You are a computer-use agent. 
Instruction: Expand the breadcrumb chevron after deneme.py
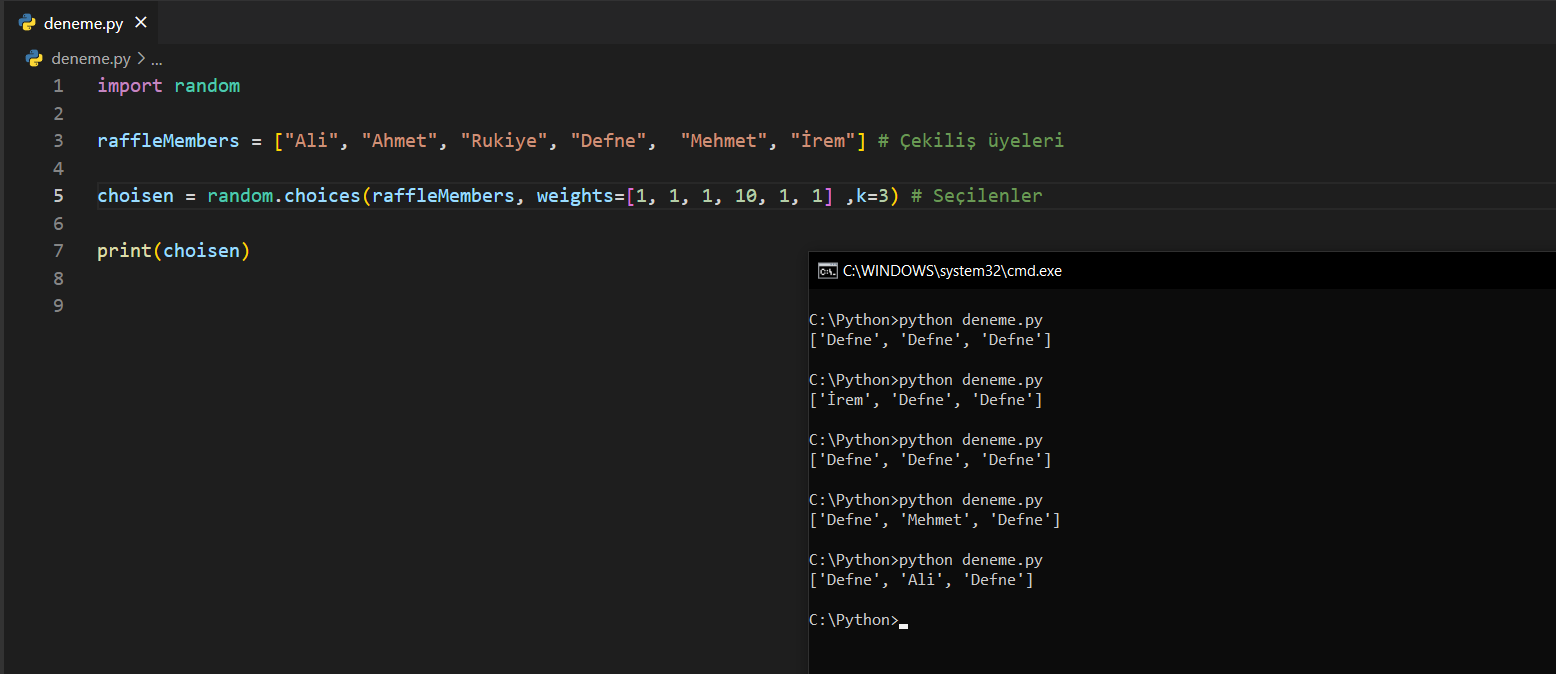pyautogui.click(x=141, y=59)
